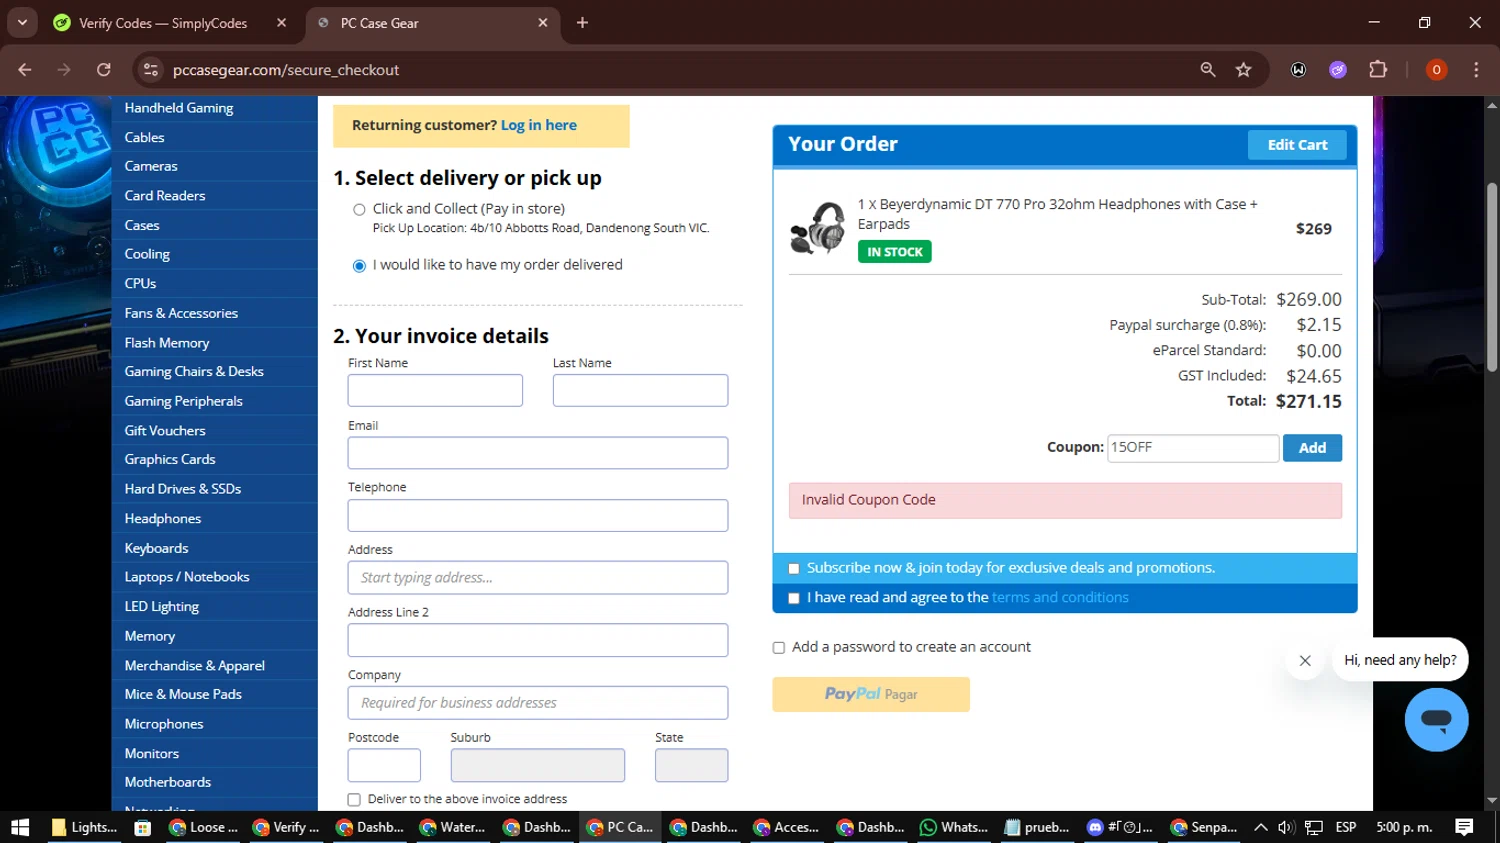The width and height of the screenshot is (1500, 843).
Task: Open the terms and conditions link
Action: [x=1060, y=598]
